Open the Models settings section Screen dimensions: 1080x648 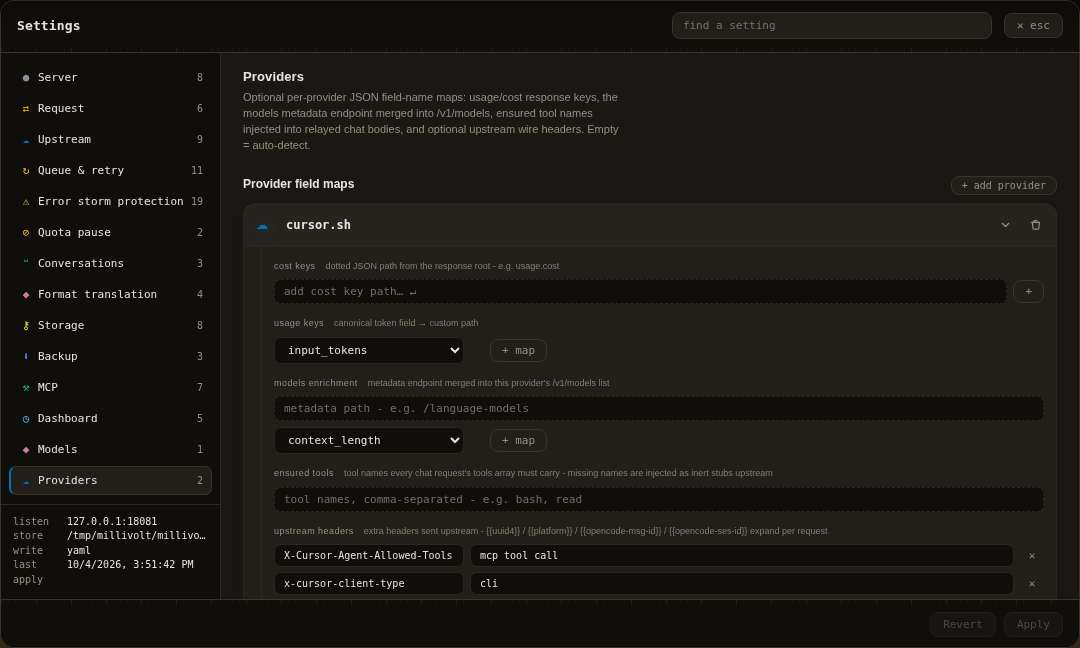[x=110, y=450]
